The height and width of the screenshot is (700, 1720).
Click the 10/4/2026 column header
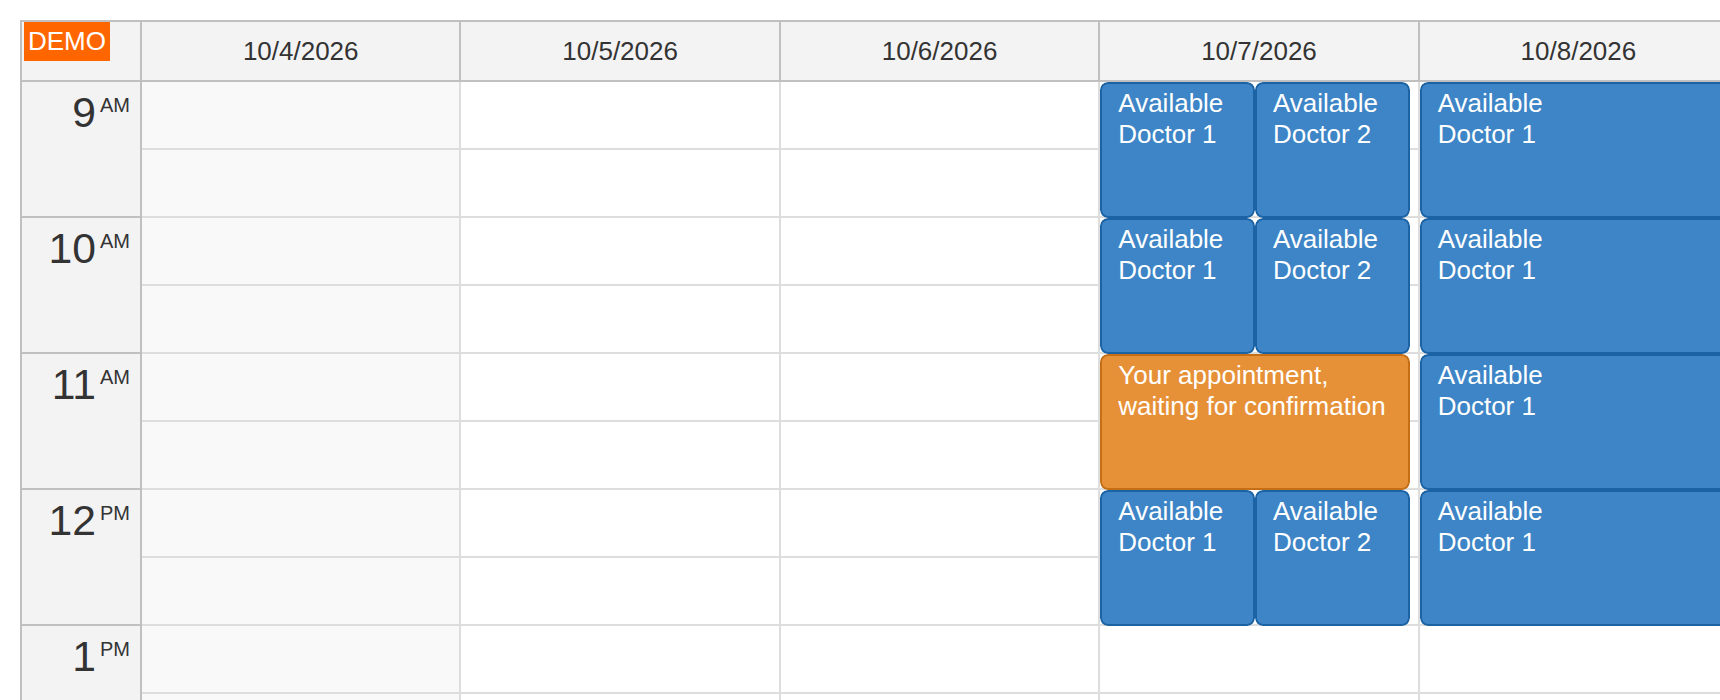[300, 51]
